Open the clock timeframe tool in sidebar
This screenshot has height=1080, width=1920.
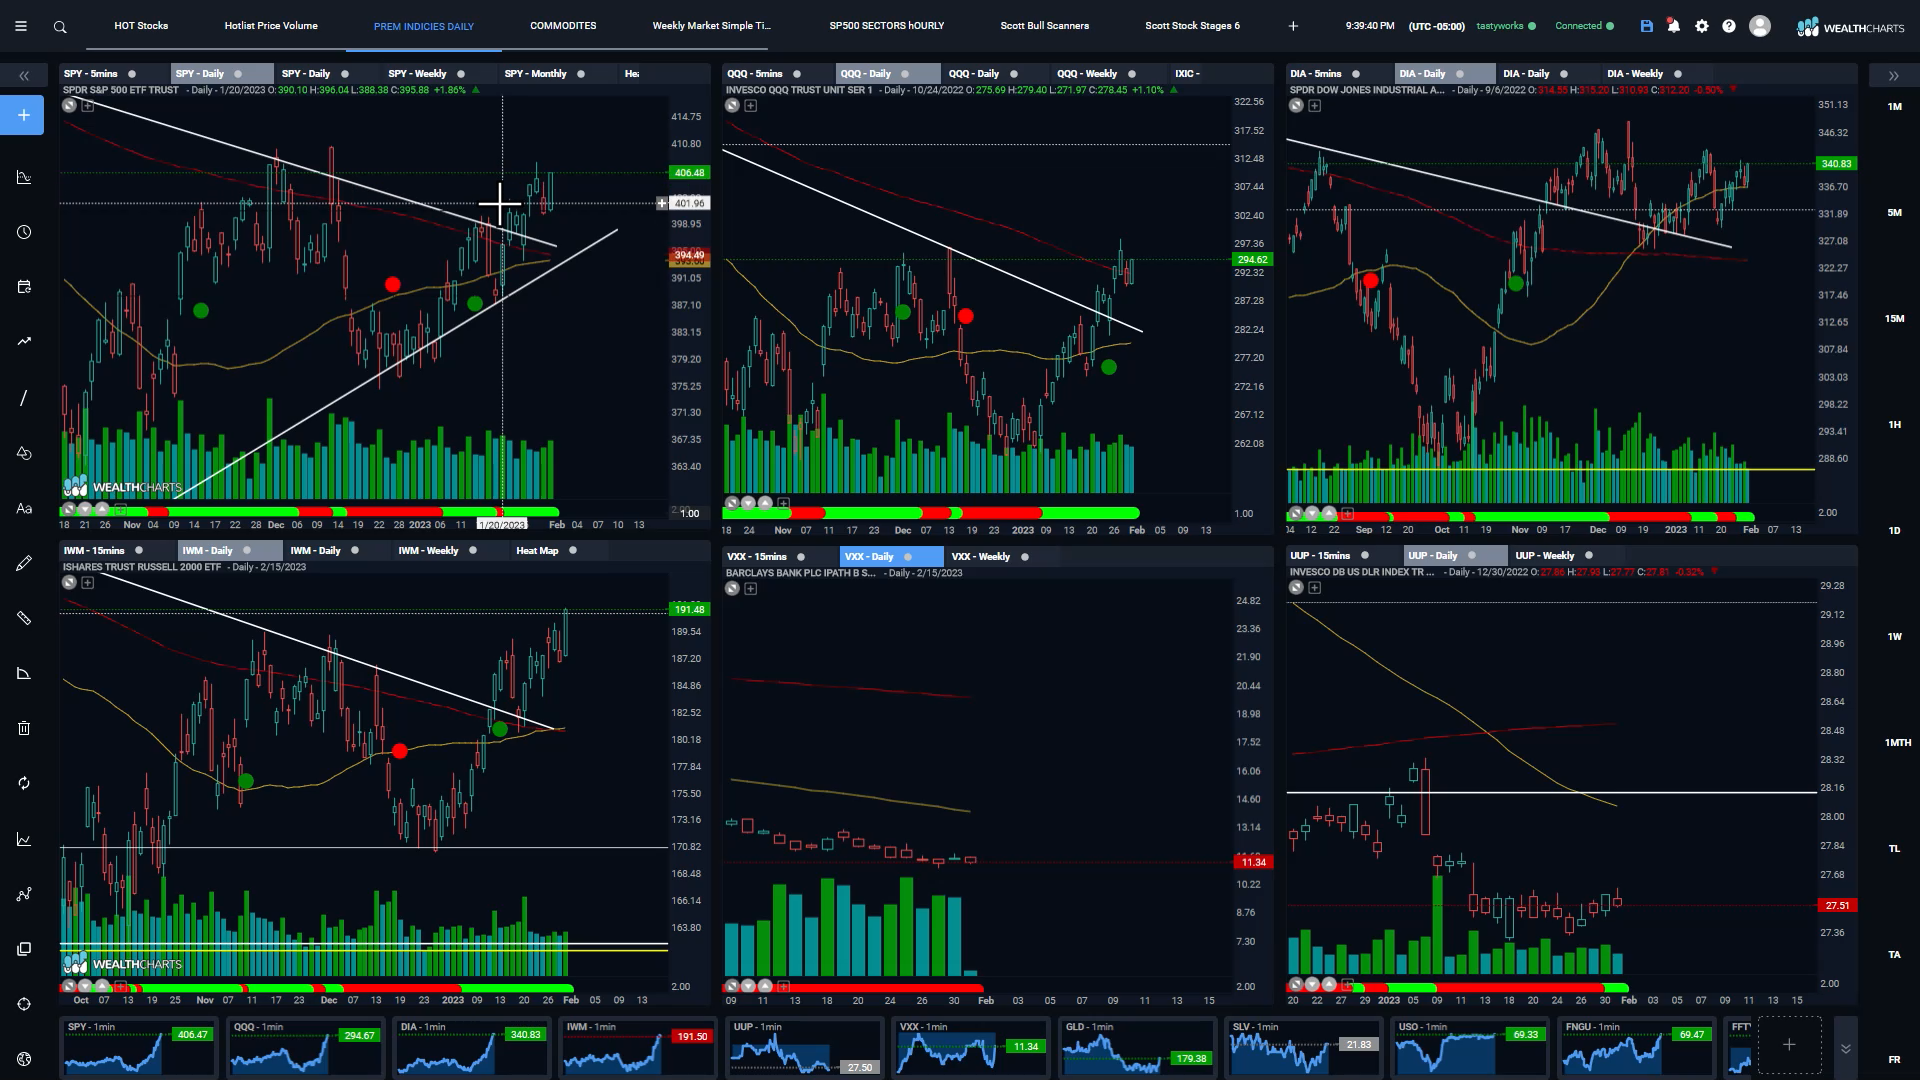coord(24,232)
